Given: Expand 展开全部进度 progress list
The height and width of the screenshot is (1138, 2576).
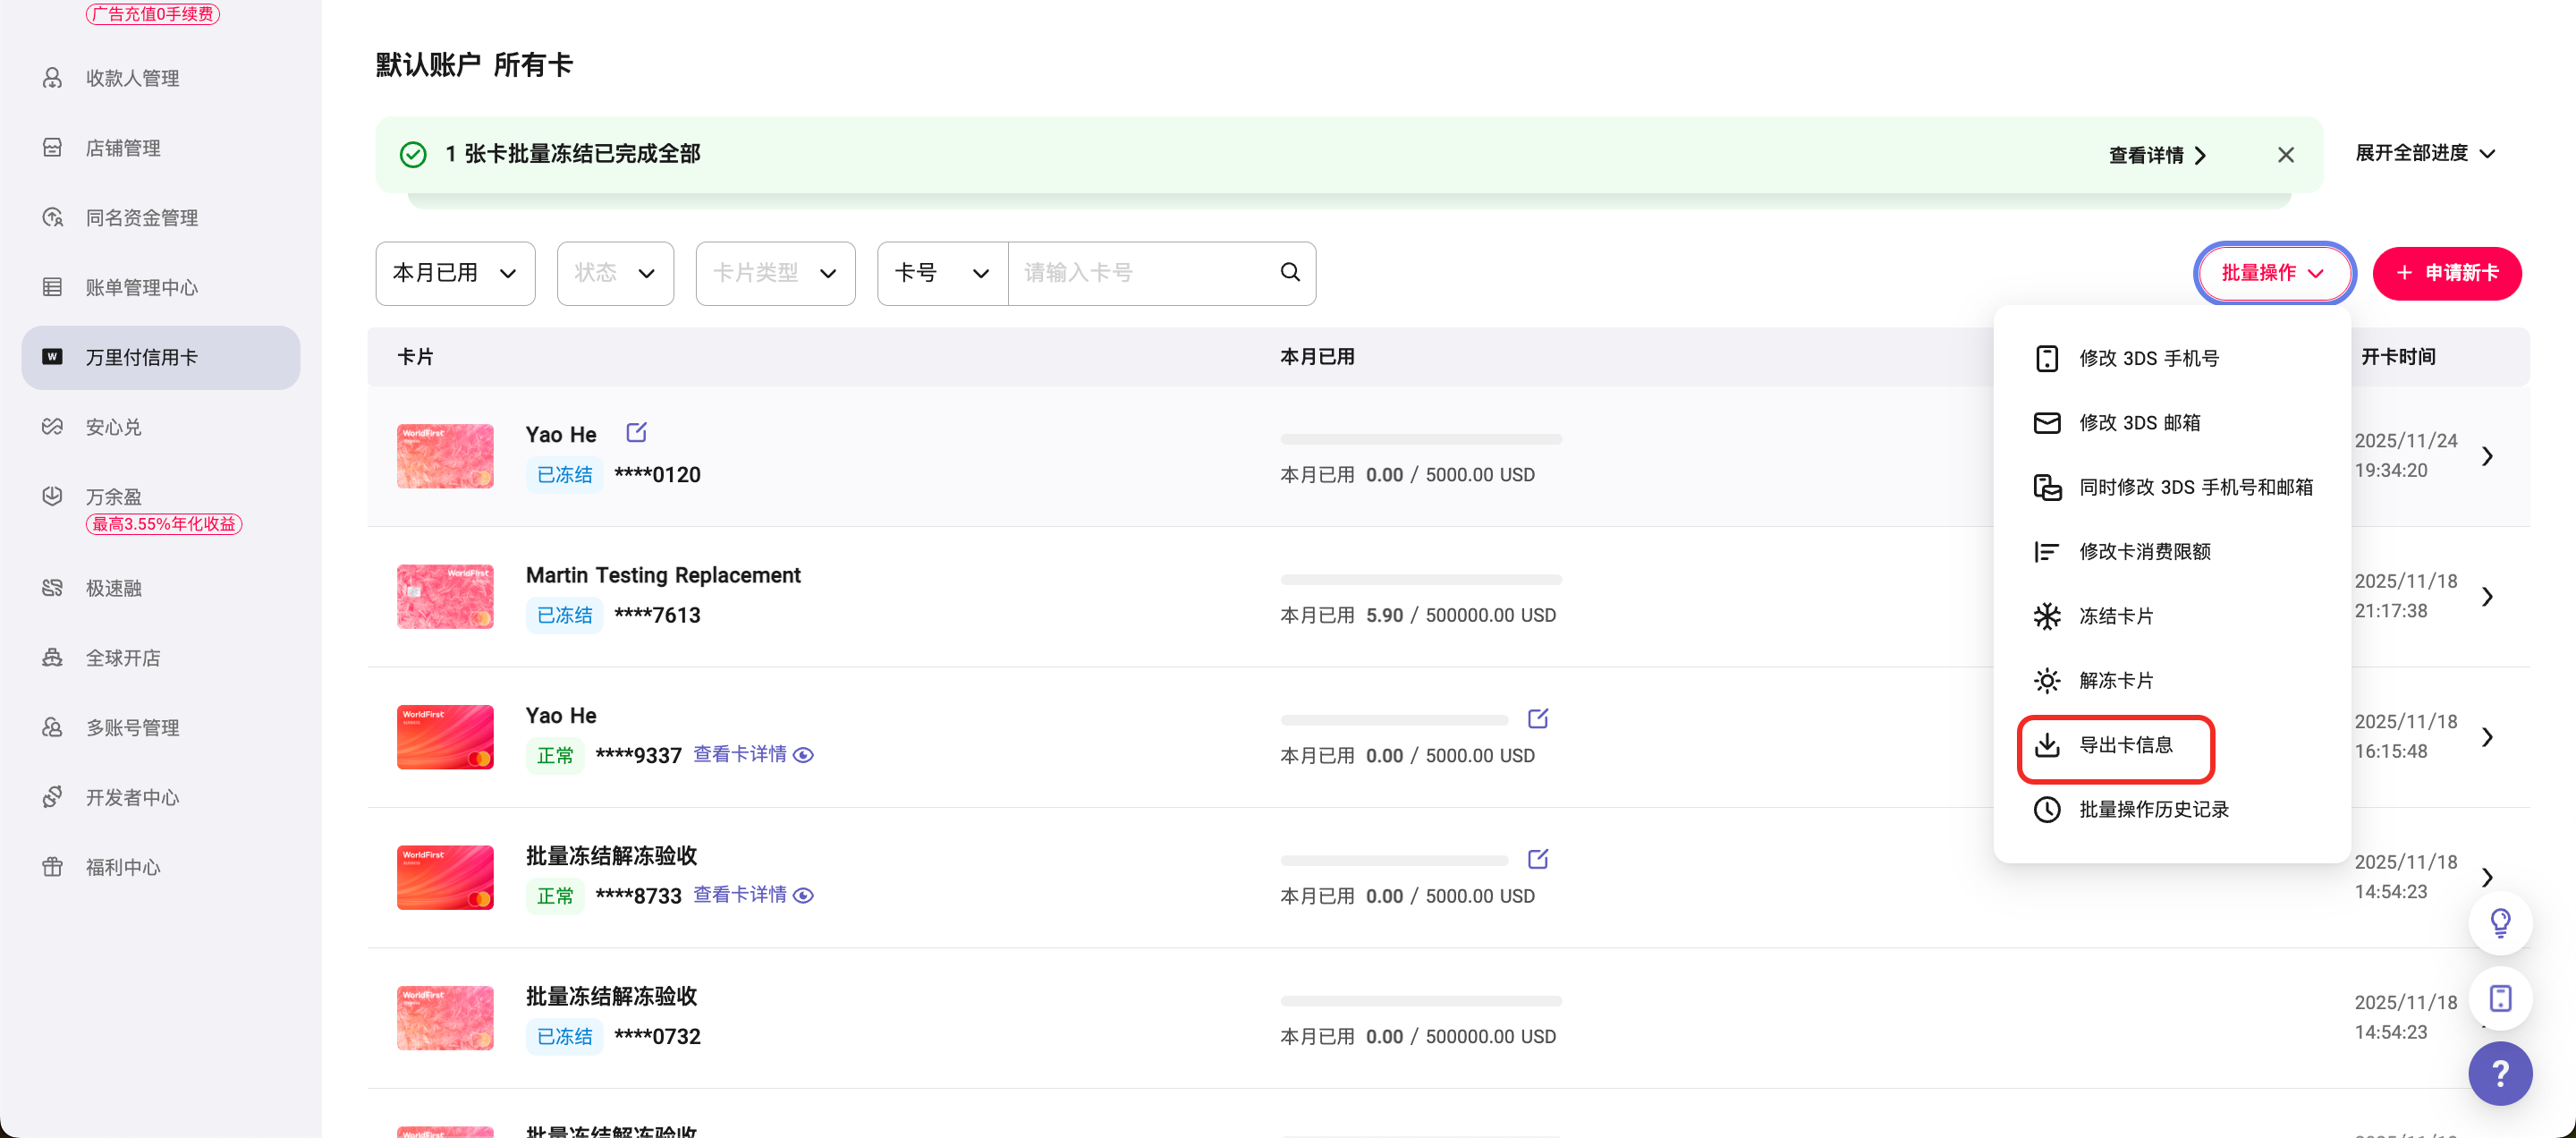Looking at the screenshot, I should pyautogui.click(x=2424, y=153).
